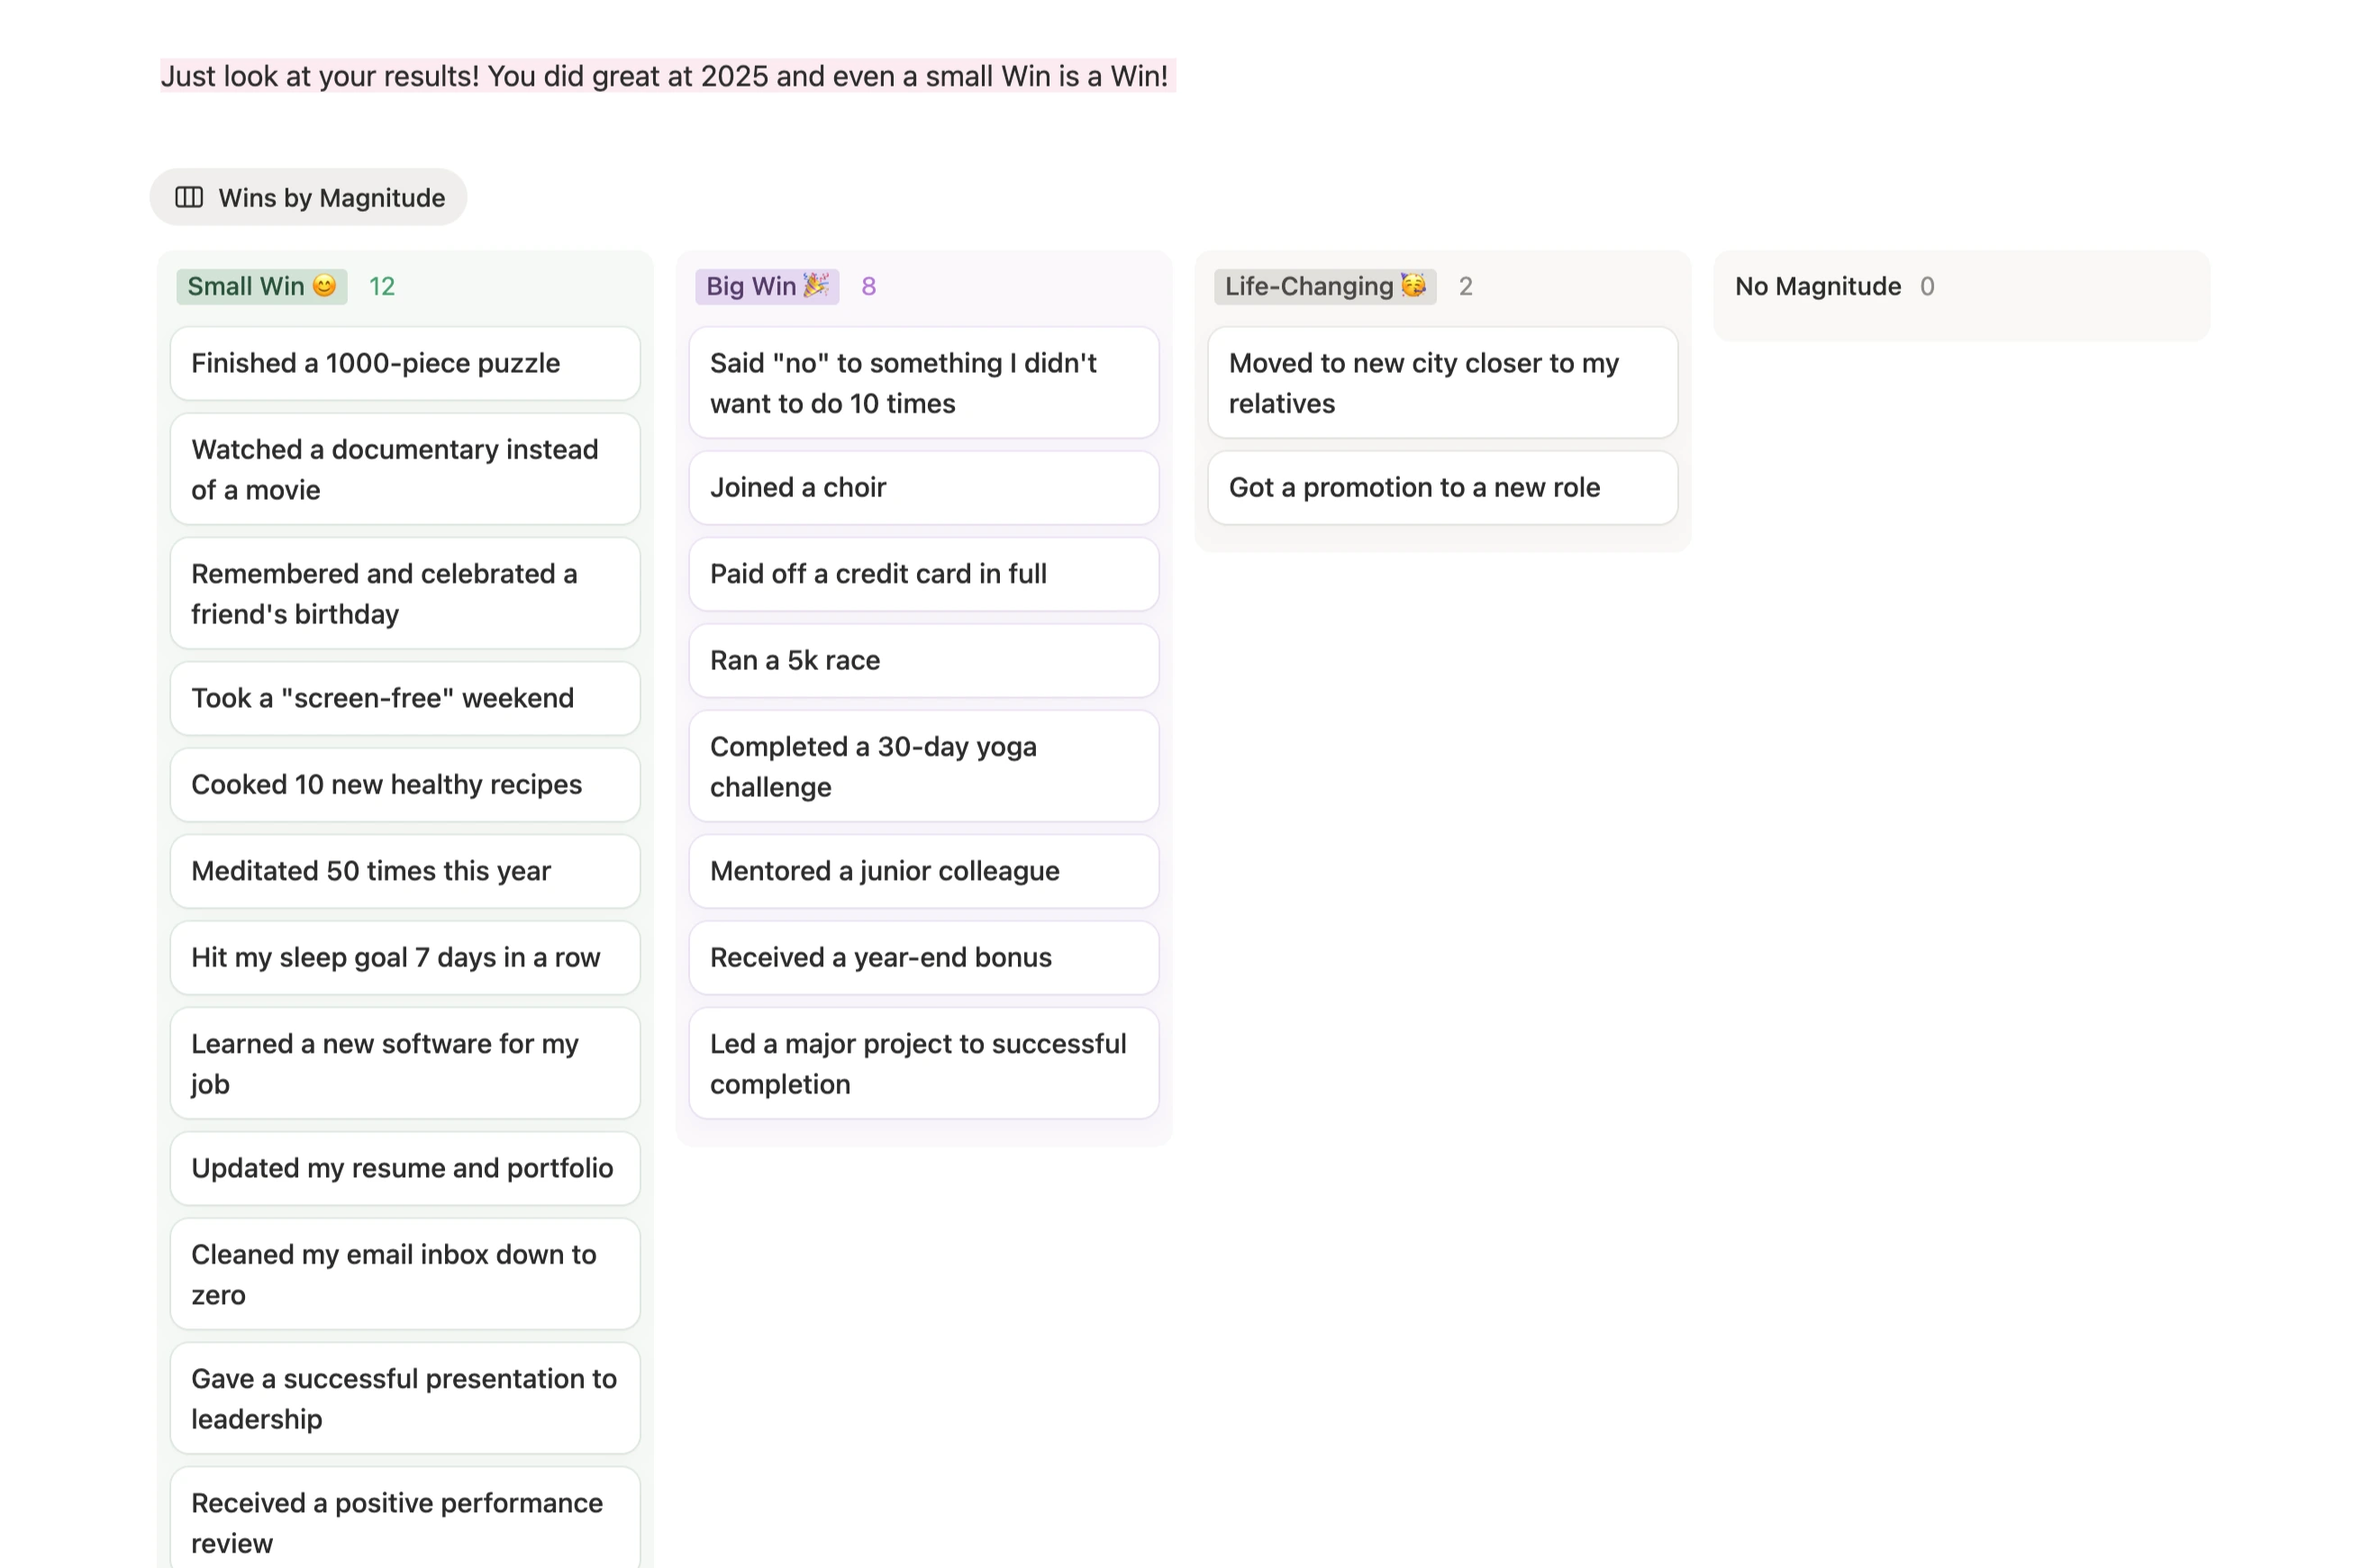Image resolution: width=2353 pixels, height=1568 pixels.
Task: Select the card Ran a 5k race
Action: [922, 660]
